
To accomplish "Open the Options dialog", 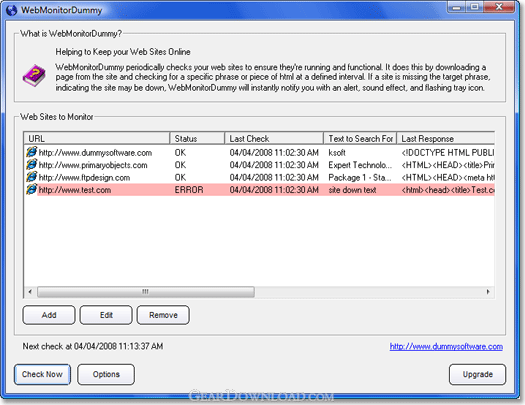I will (x=106, y=374).
